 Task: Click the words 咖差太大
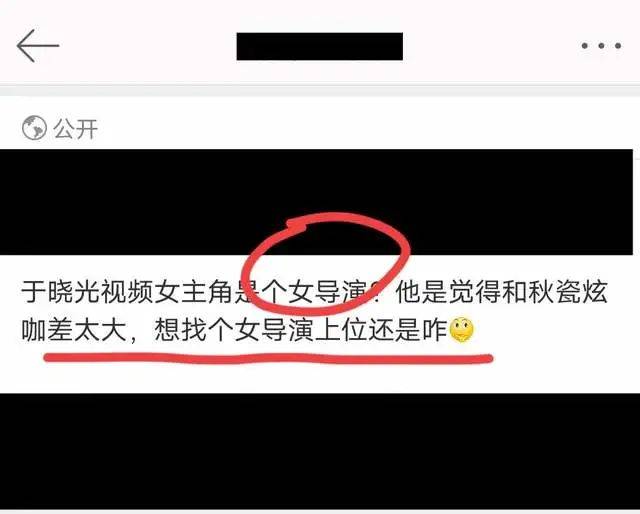click(74, 329)
